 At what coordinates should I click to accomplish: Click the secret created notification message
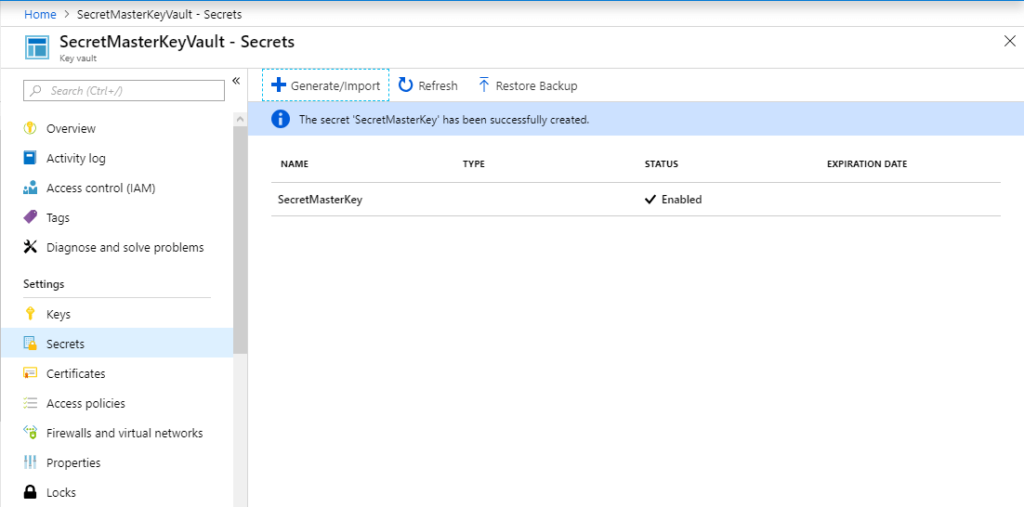444,120
